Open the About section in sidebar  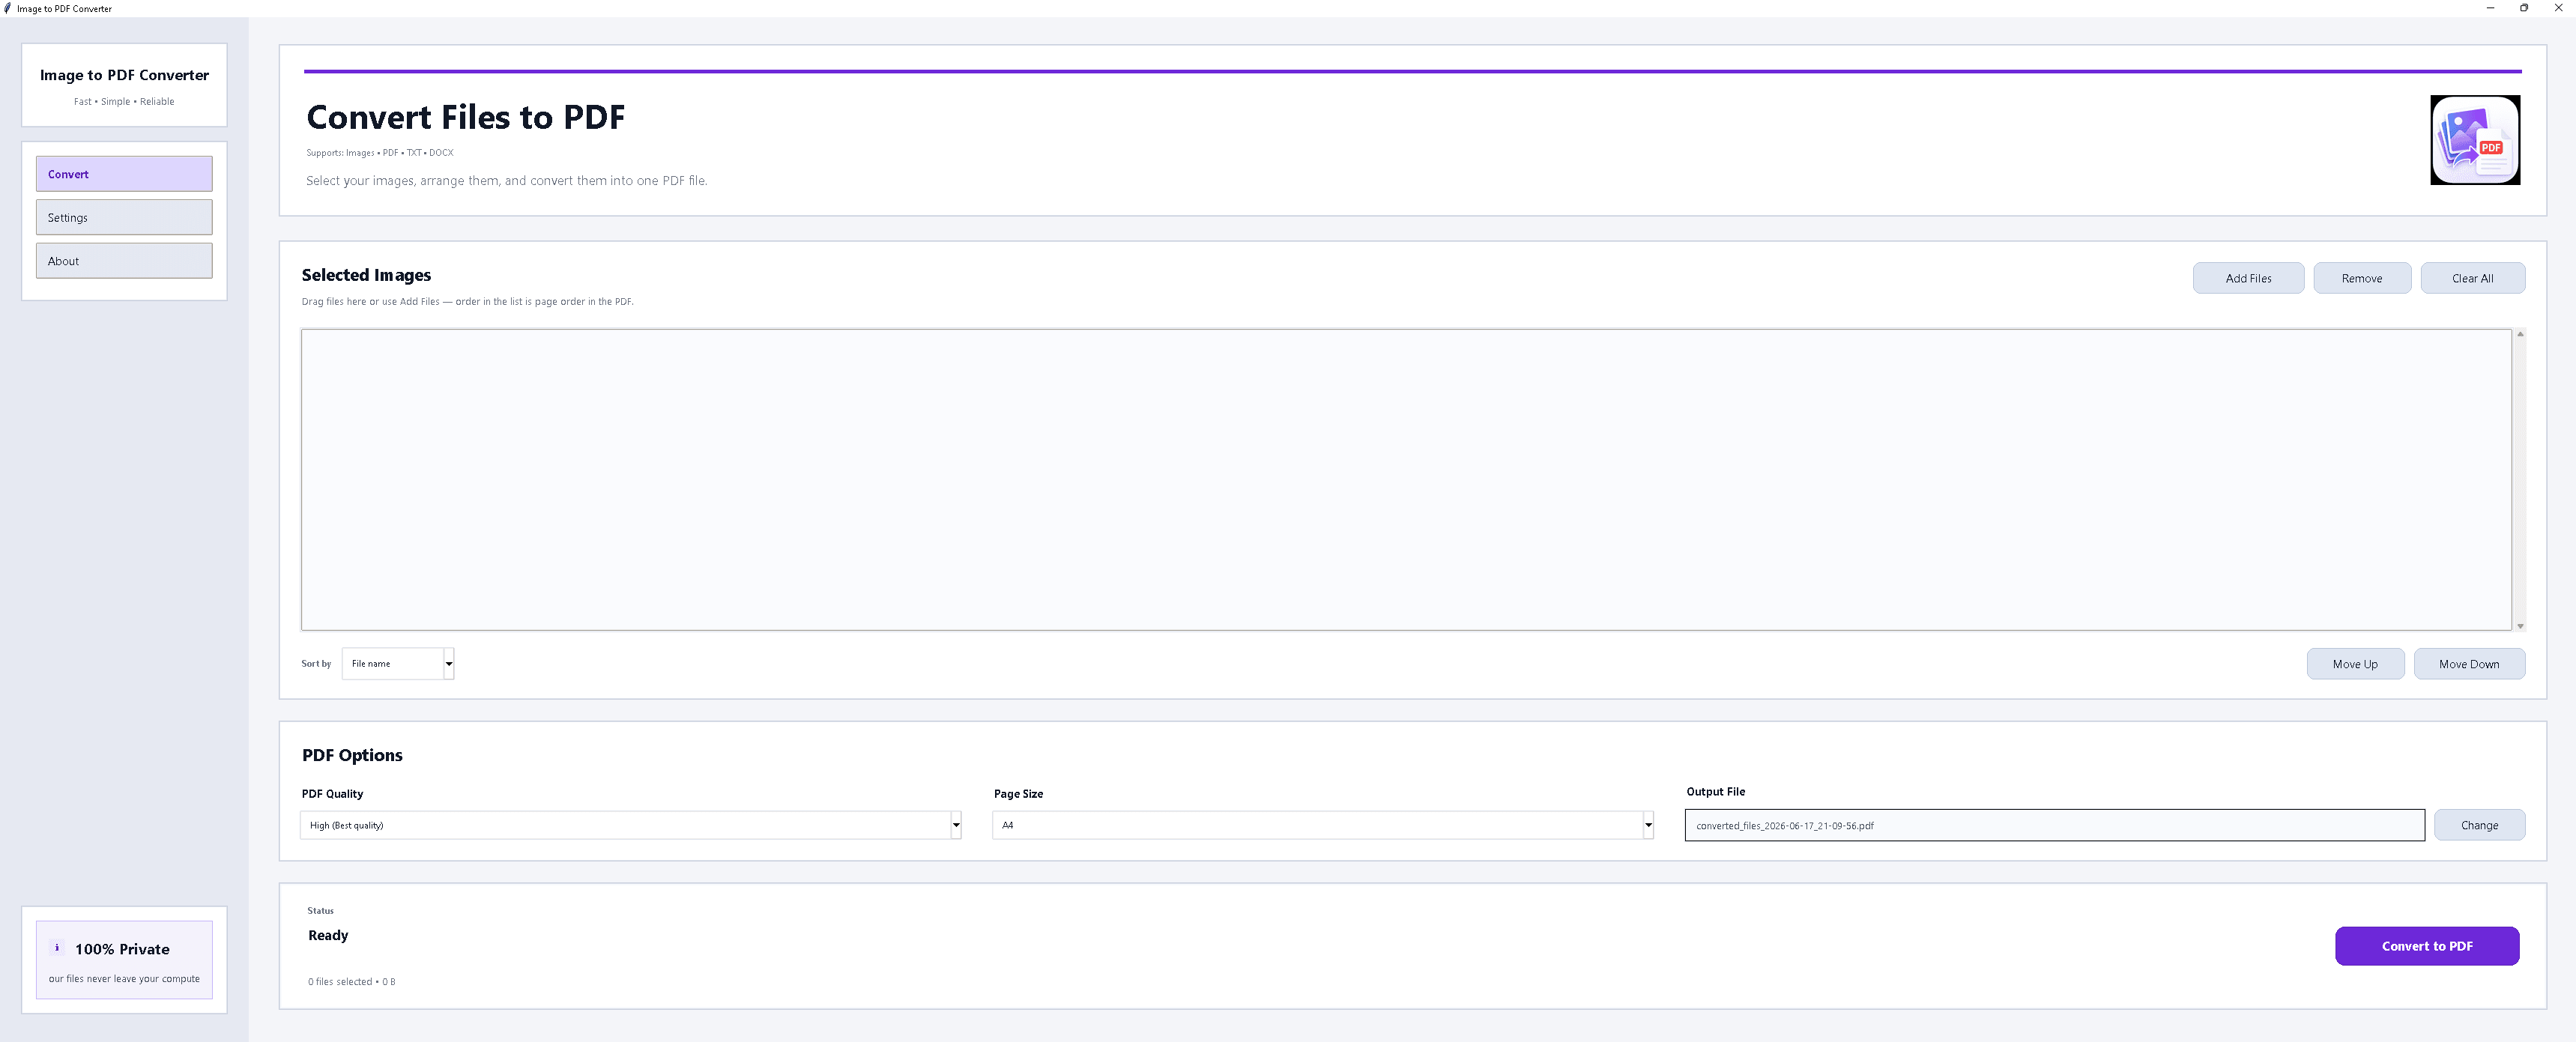coord(124,261)
